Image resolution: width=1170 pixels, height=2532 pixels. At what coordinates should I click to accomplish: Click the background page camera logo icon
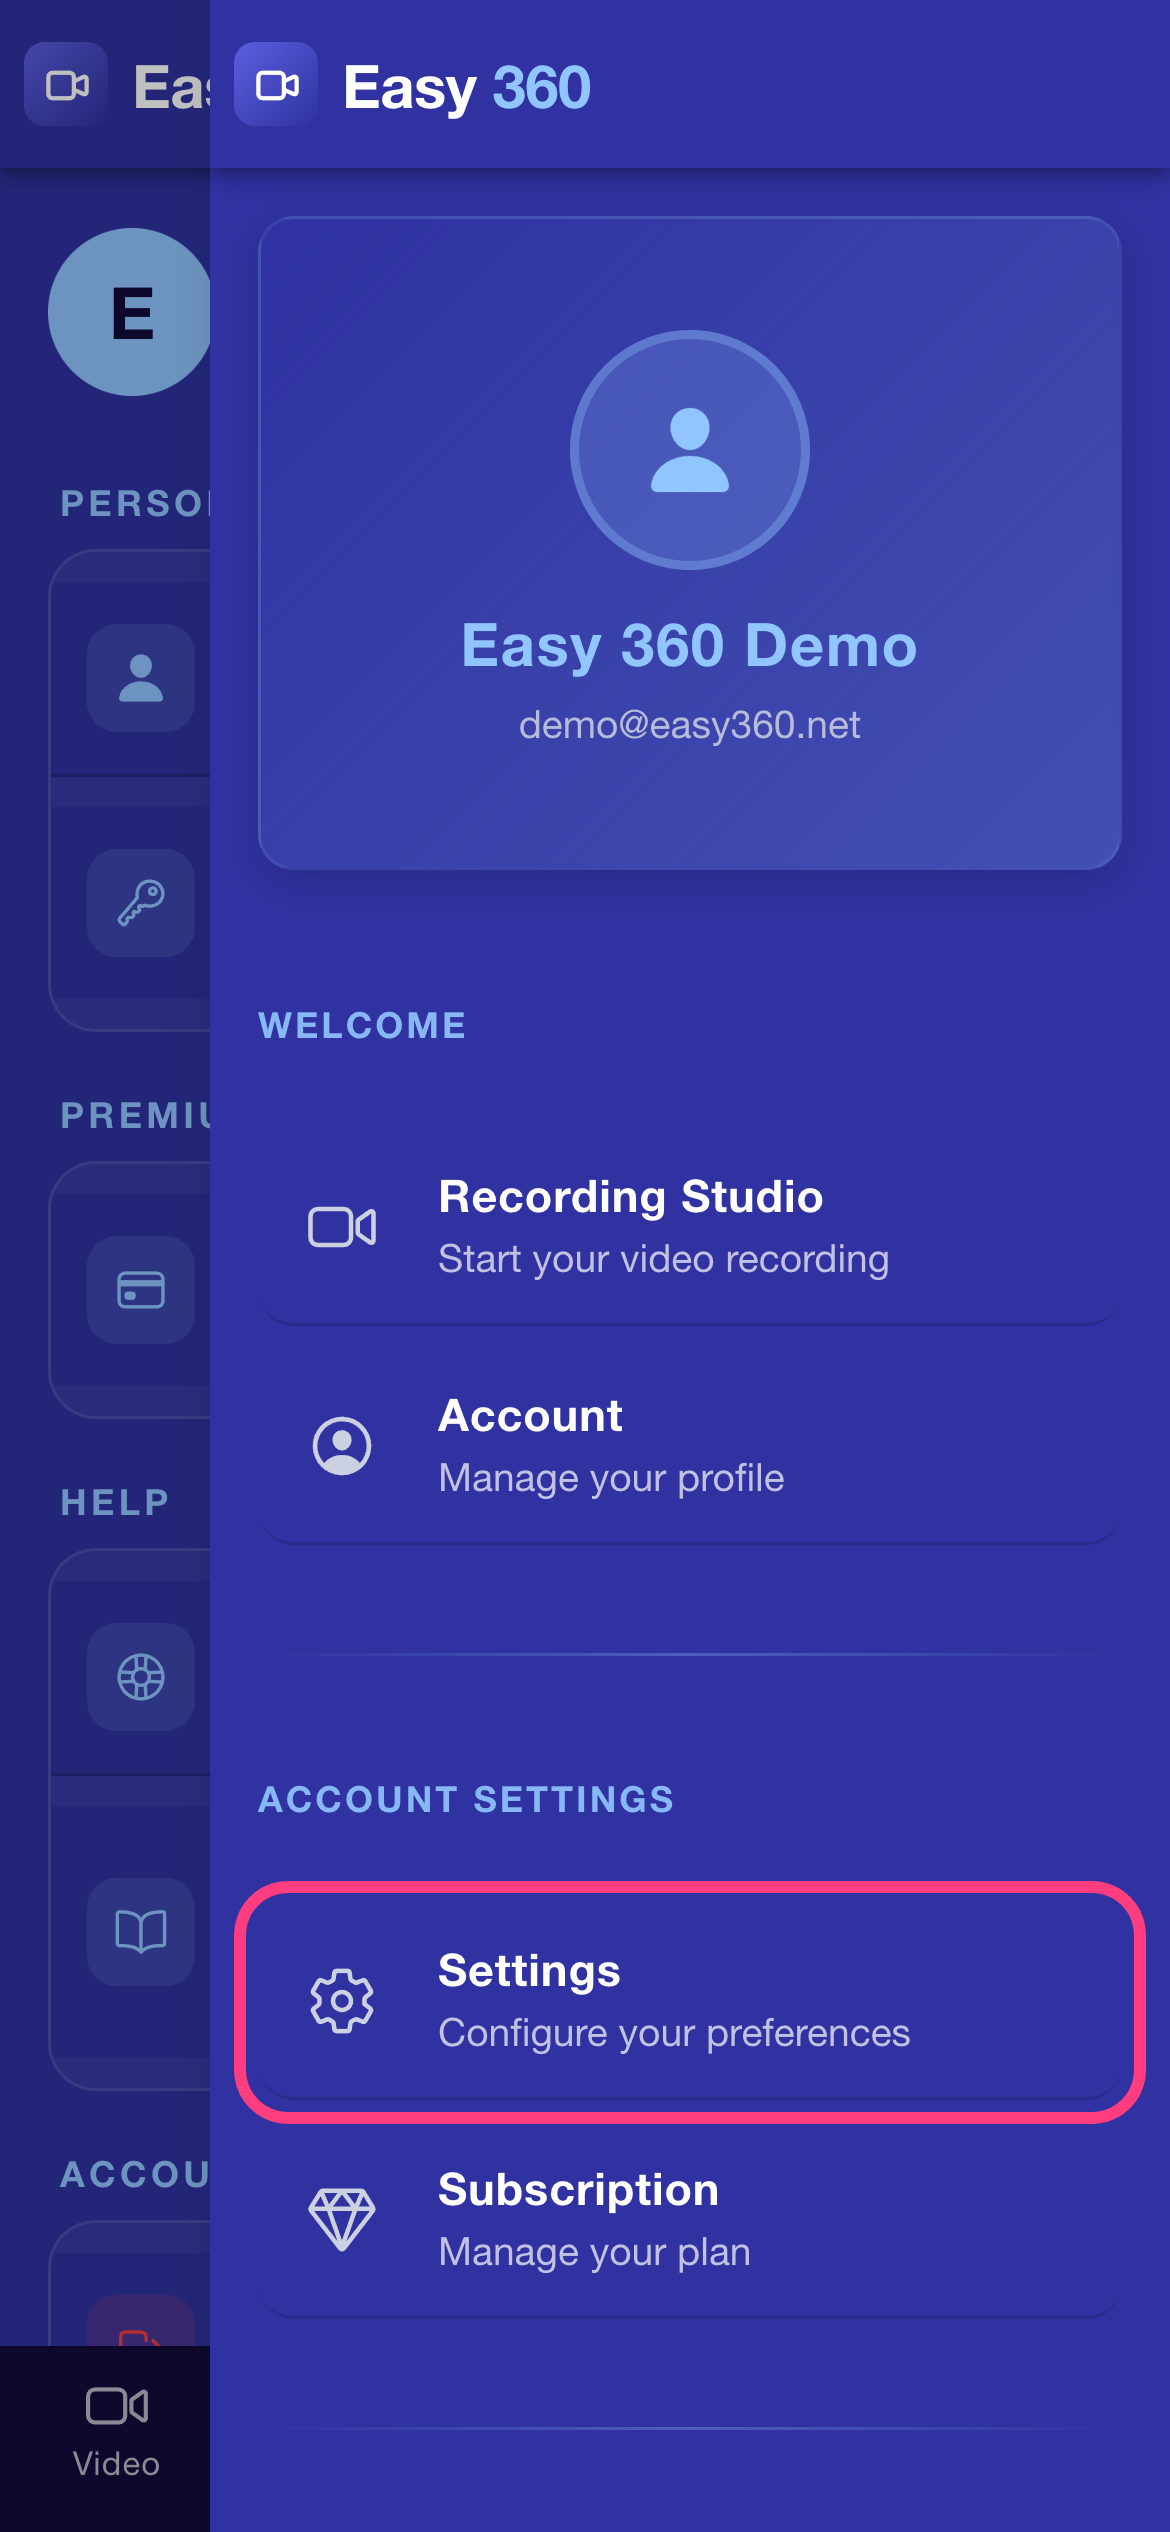[66, 85]
